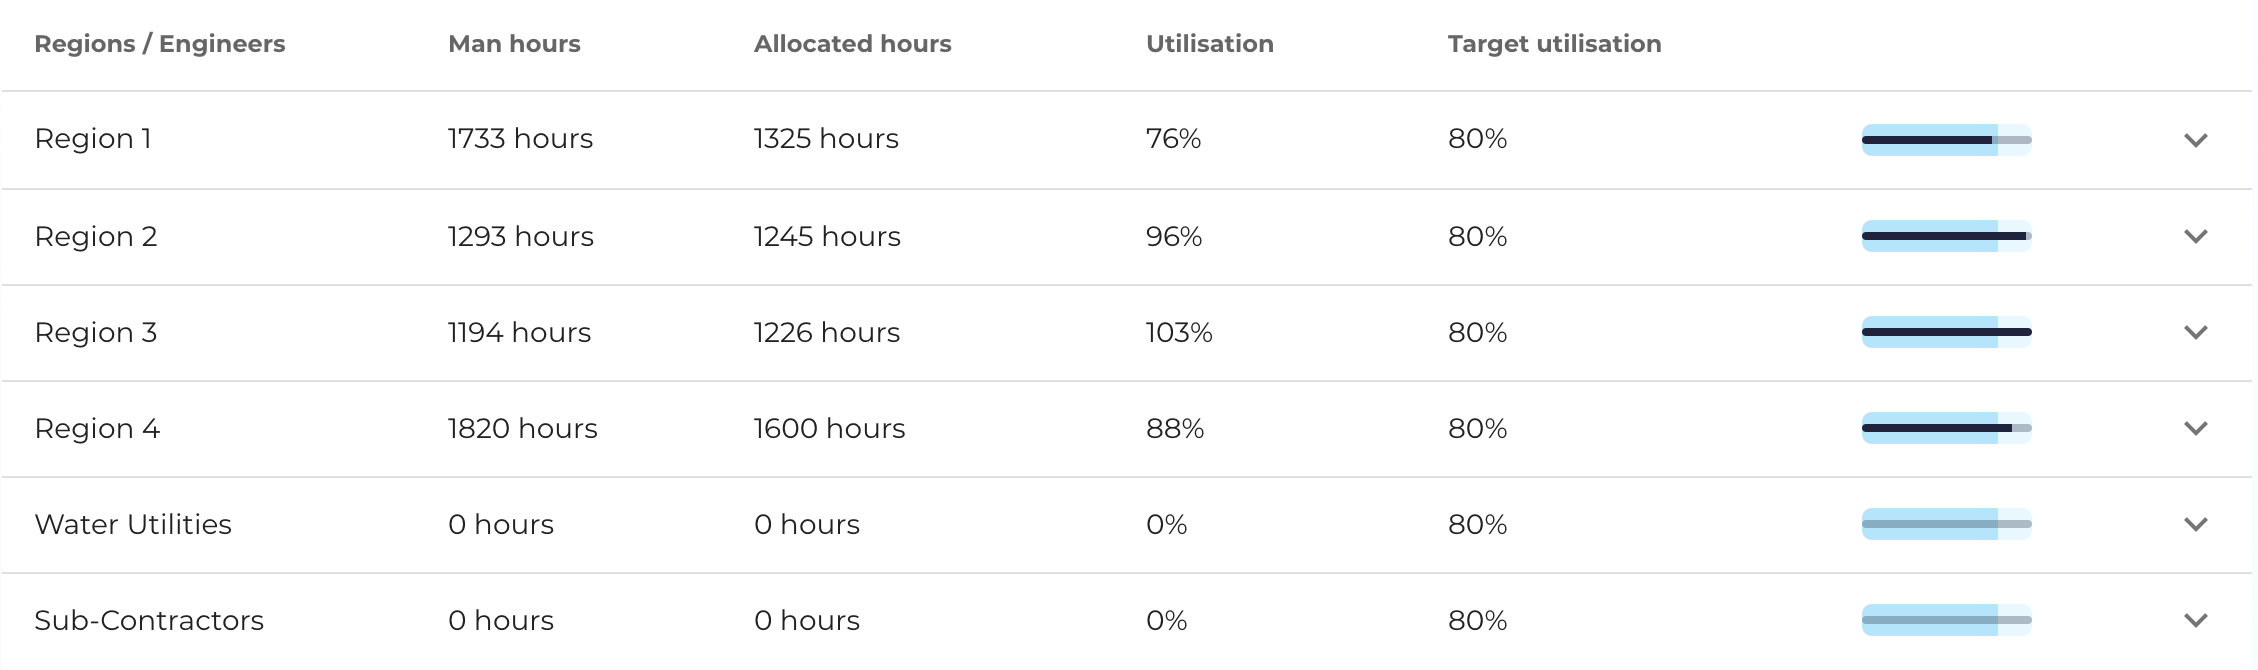Click the 1820 hours value for Region 4
This screenshot has width=2258, height=670.
[x=523, y=428]
